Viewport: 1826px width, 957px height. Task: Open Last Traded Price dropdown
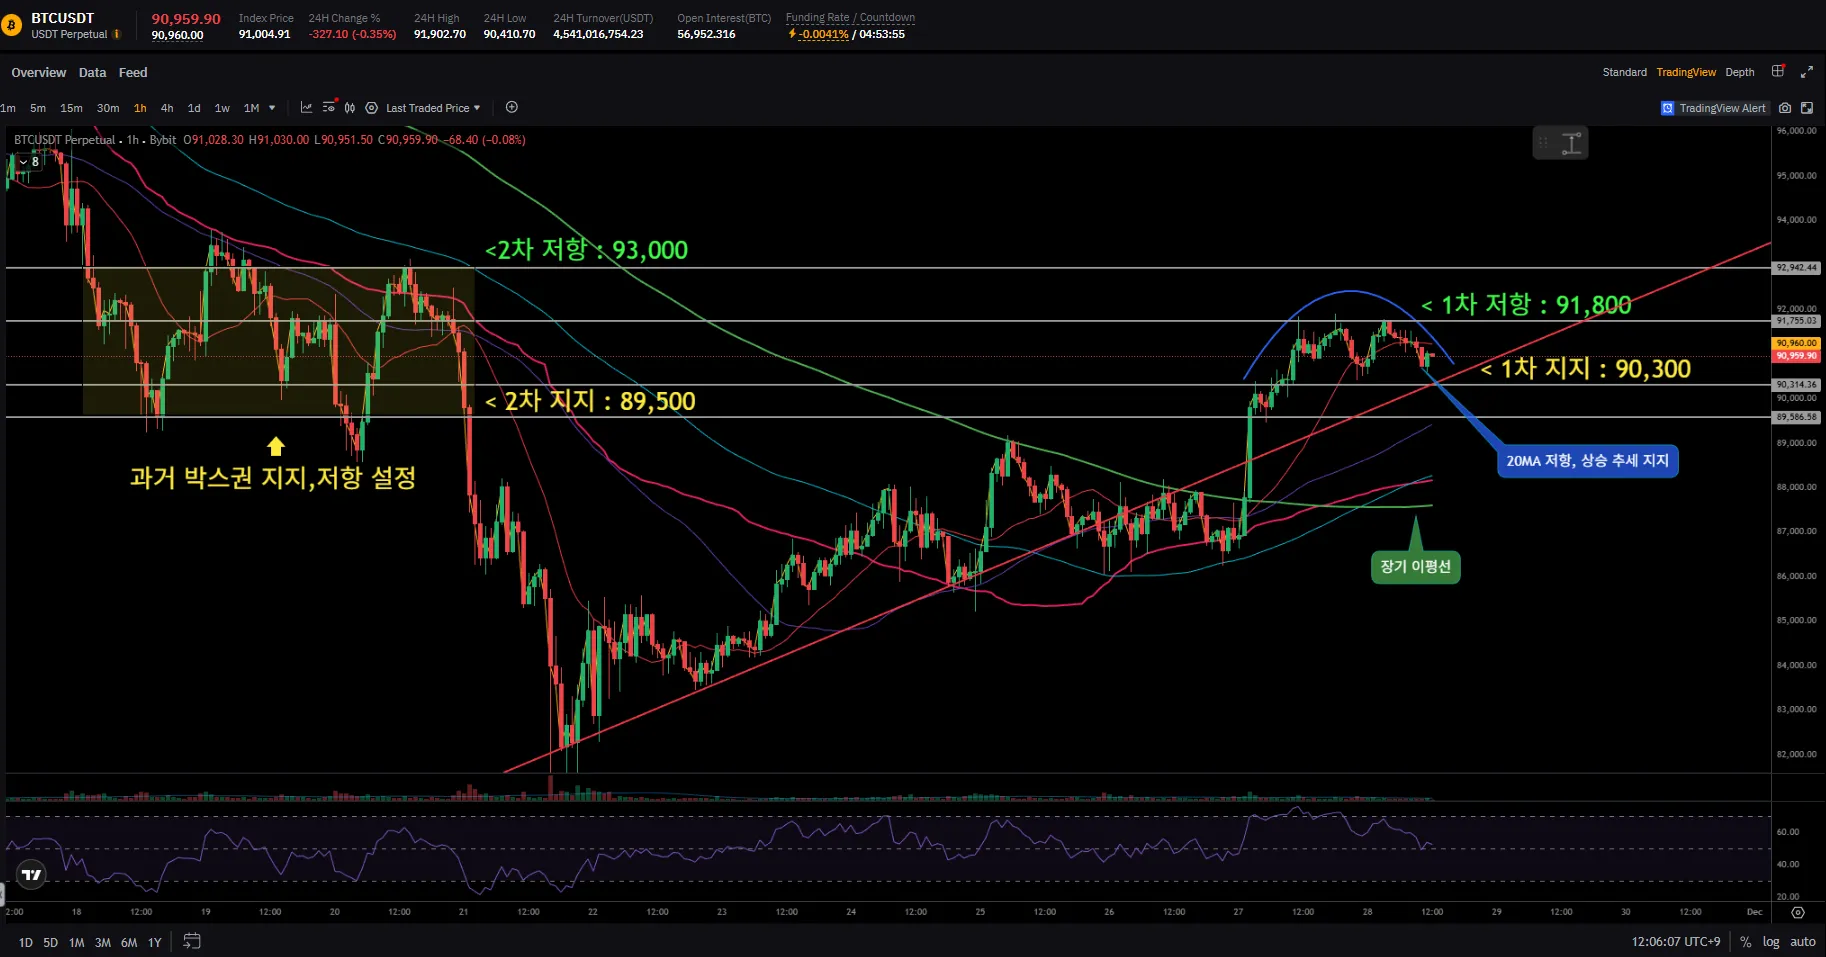[432, 108]
